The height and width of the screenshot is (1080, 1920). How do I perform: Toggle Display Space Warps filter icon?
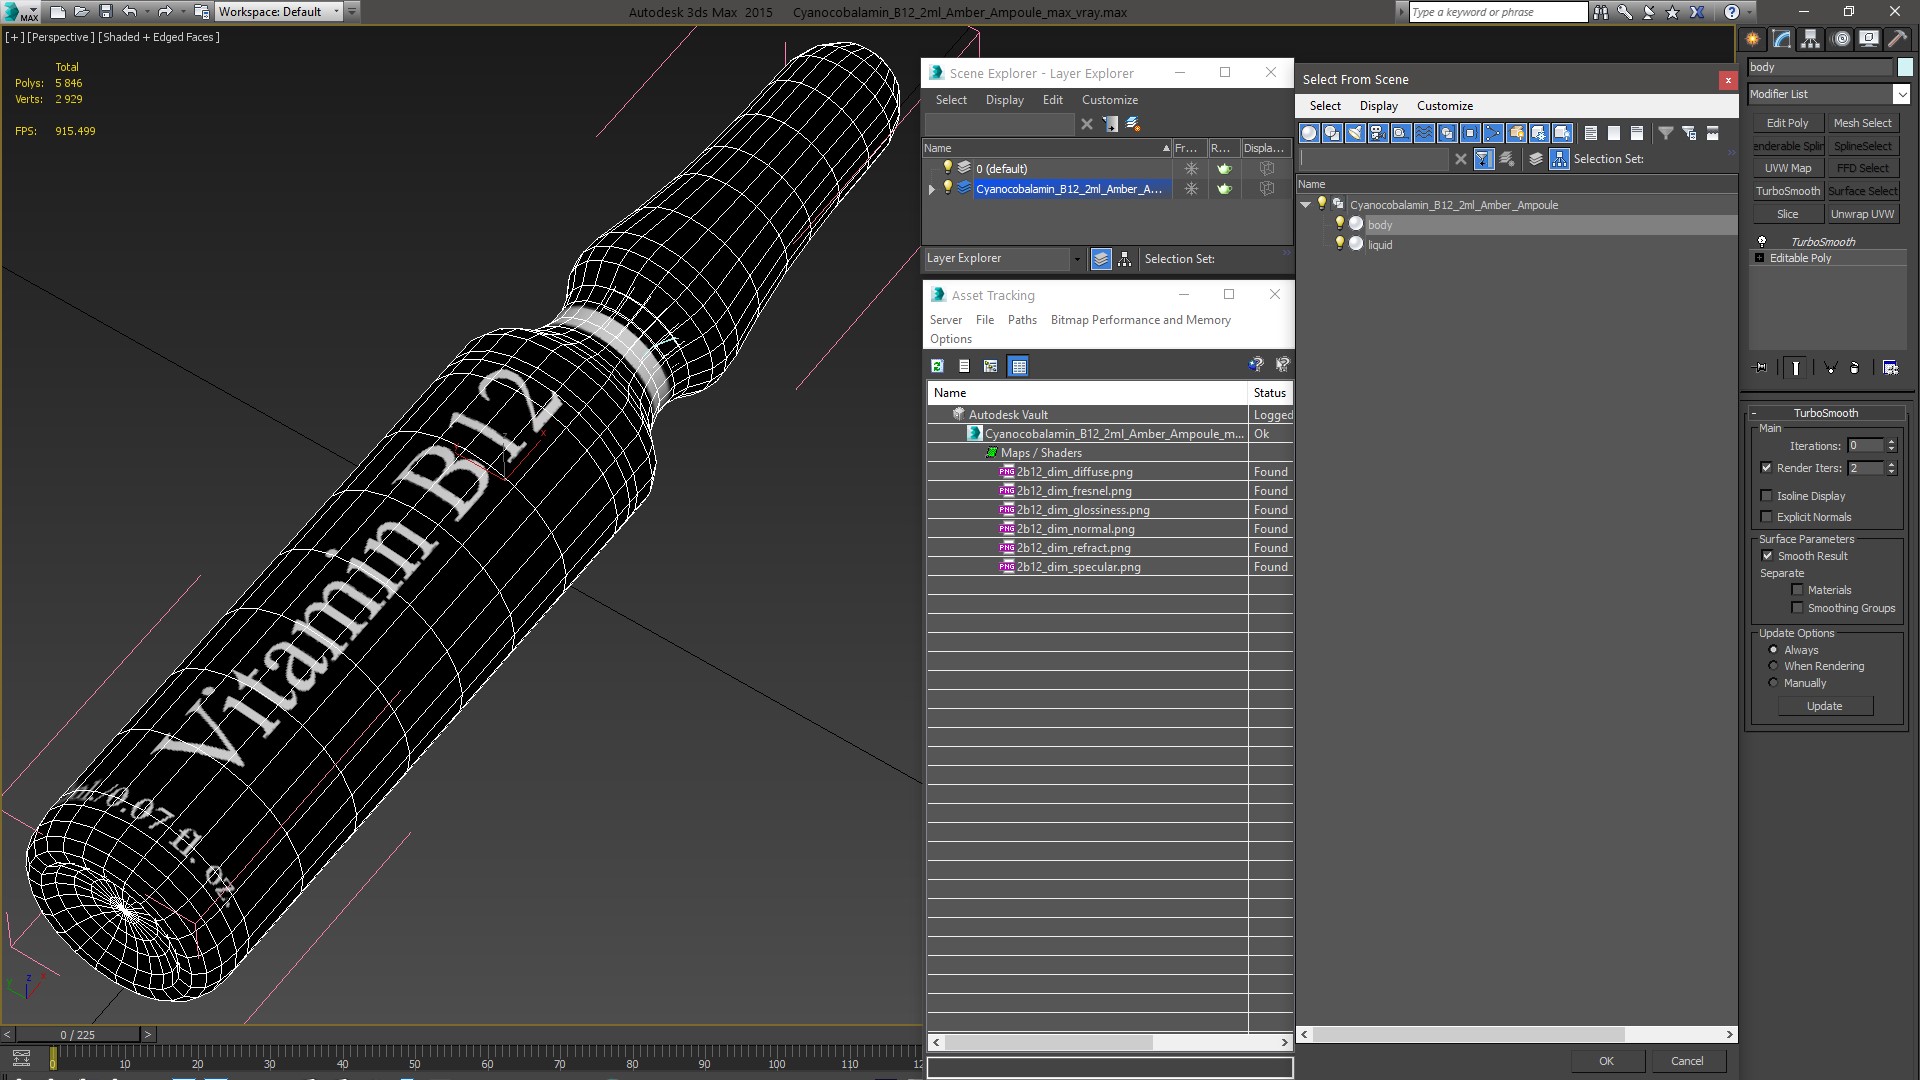(x=1424, y=133)
